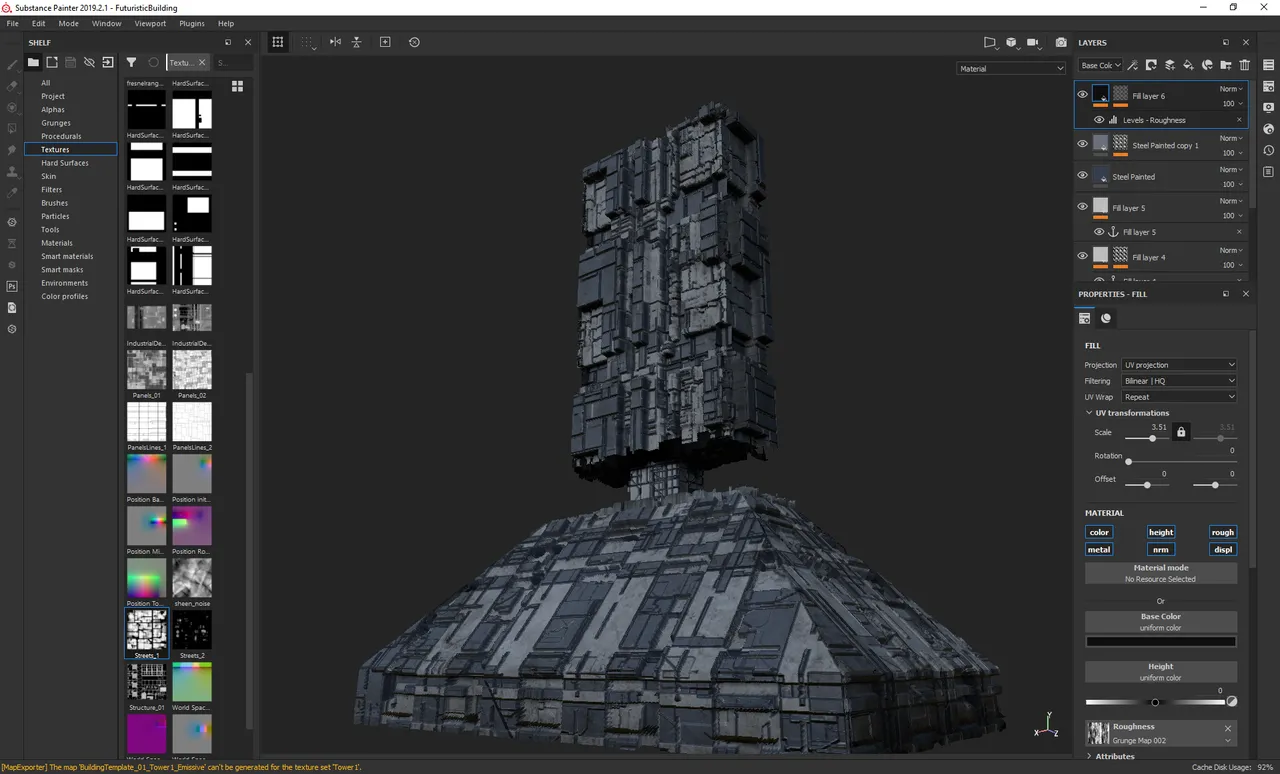Viewport: 1280px width, 774px height.
Task: Select the Smudge tool
Action: coord(12,150)
